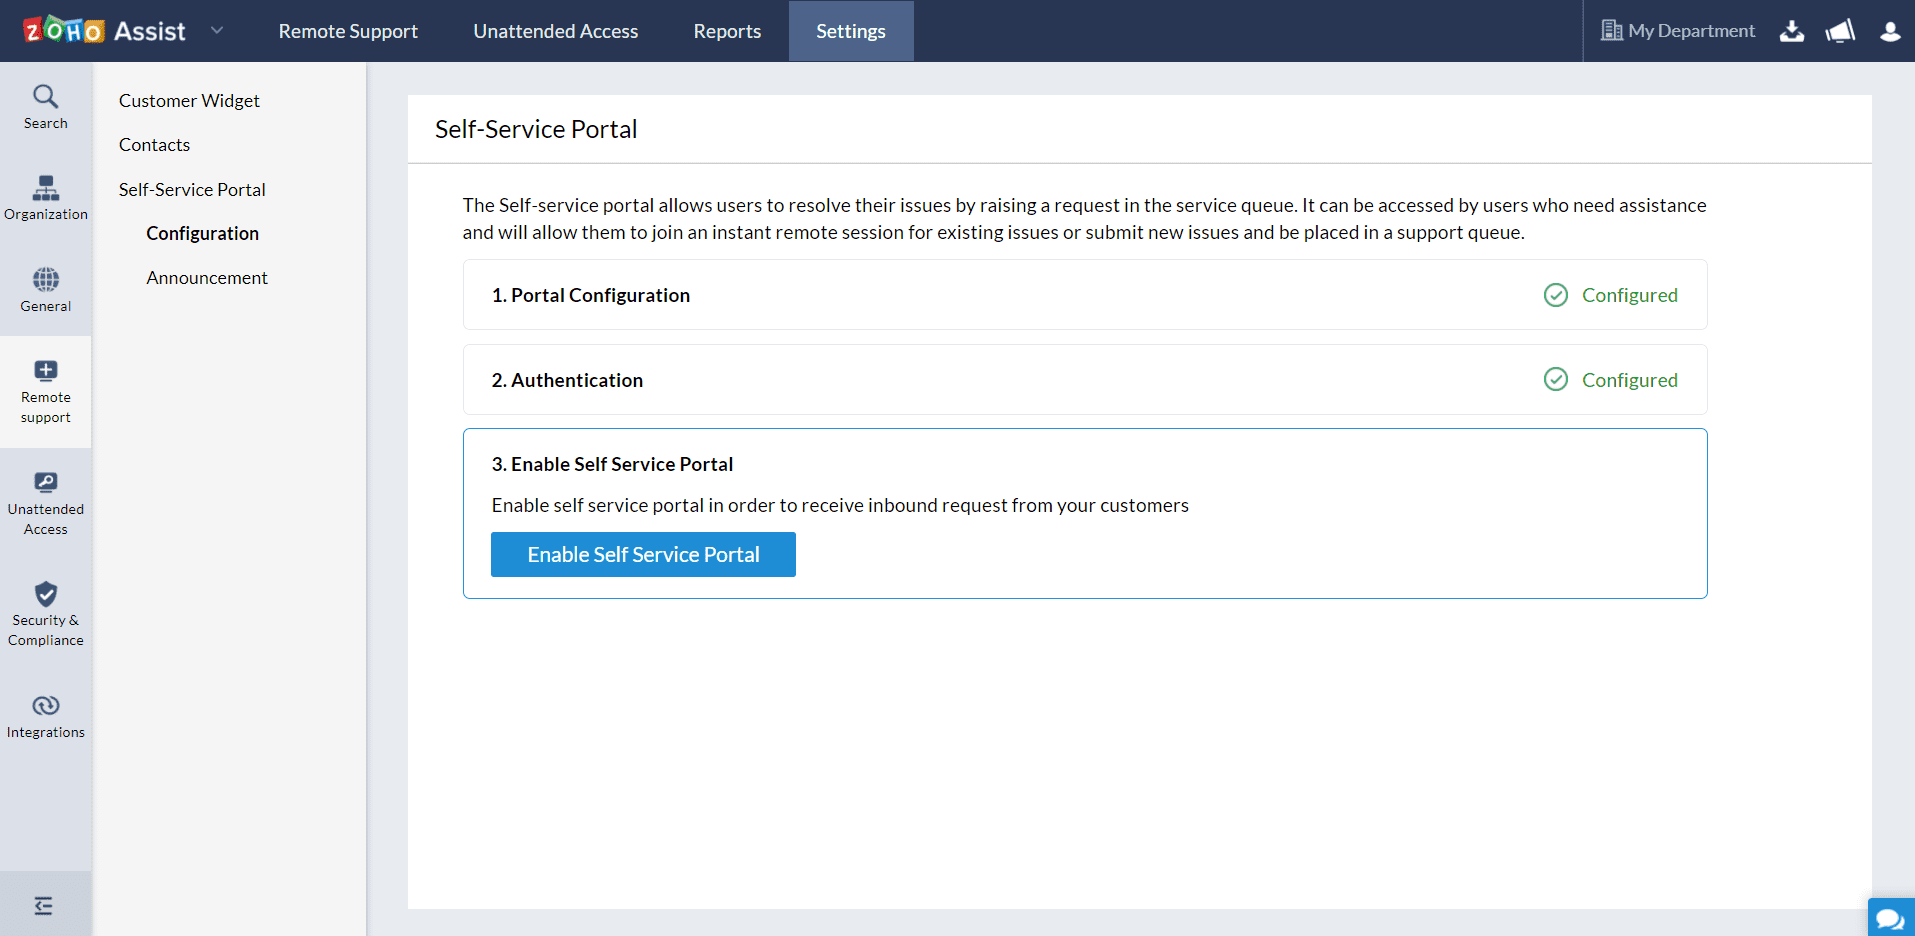Open the user profile icon

pos(1889,31)
